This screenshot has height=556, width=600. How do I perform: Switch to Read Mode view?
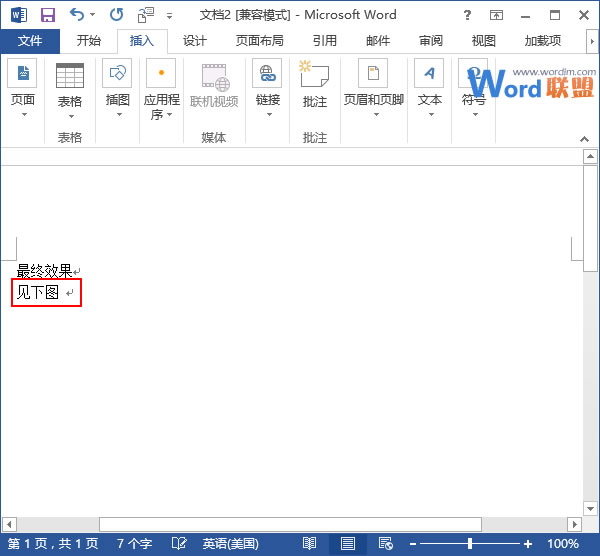(x=309, y=543)
